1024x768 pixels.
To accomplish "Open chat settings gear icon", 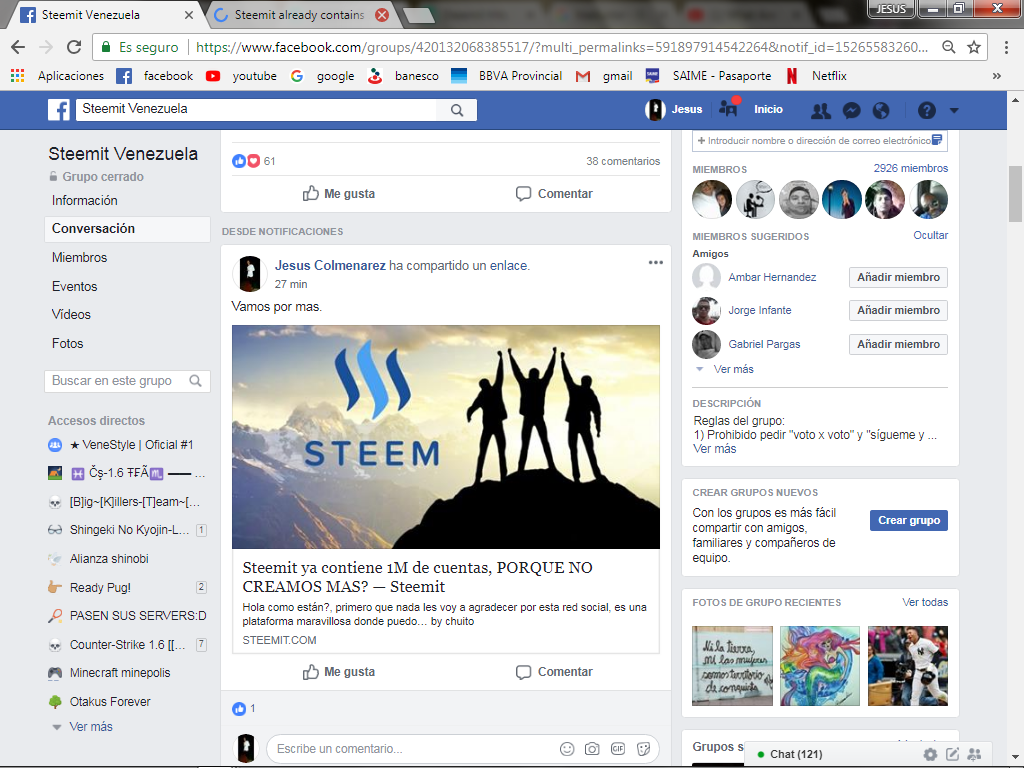I will (930, 754).
